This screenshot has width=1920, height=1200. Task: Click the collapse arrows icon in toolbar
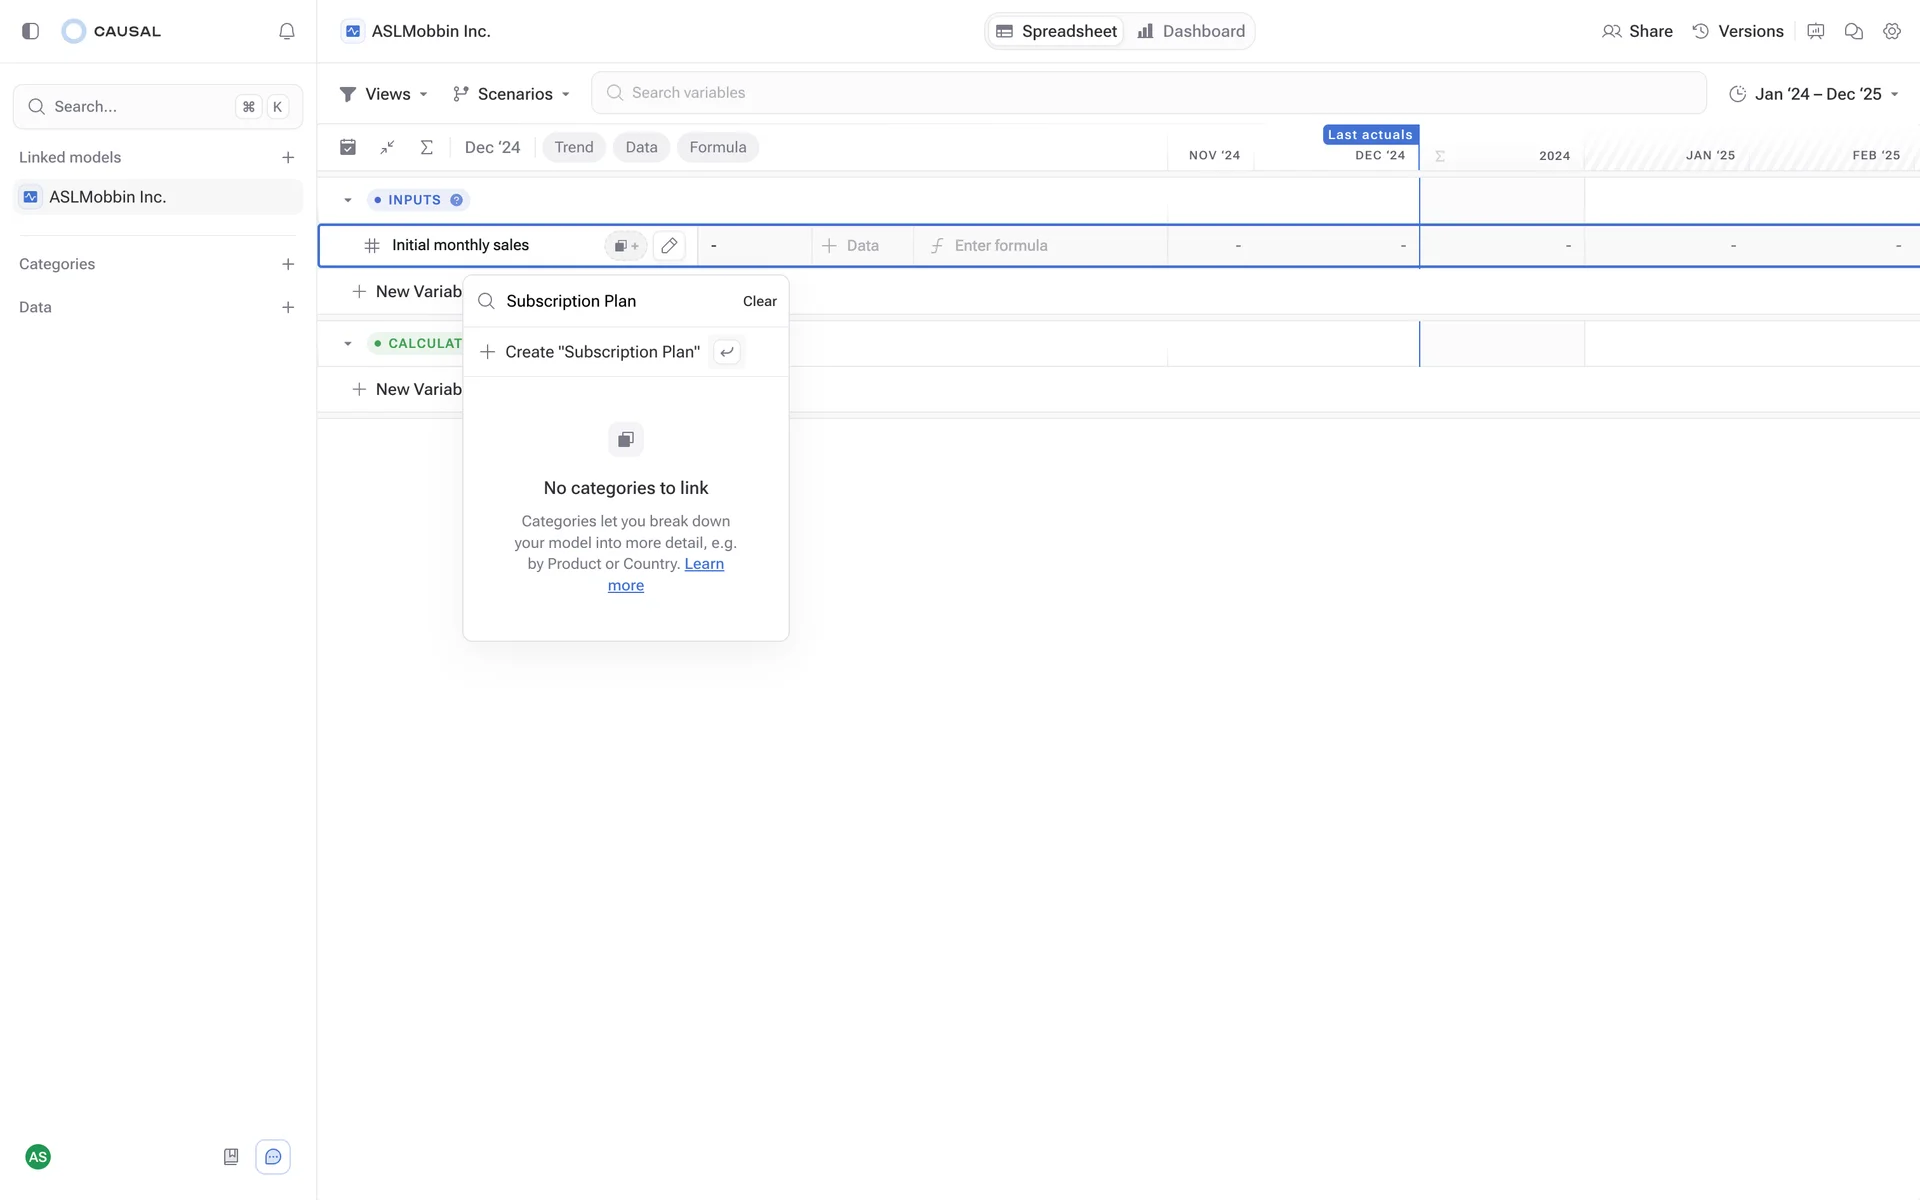(387, 147)
